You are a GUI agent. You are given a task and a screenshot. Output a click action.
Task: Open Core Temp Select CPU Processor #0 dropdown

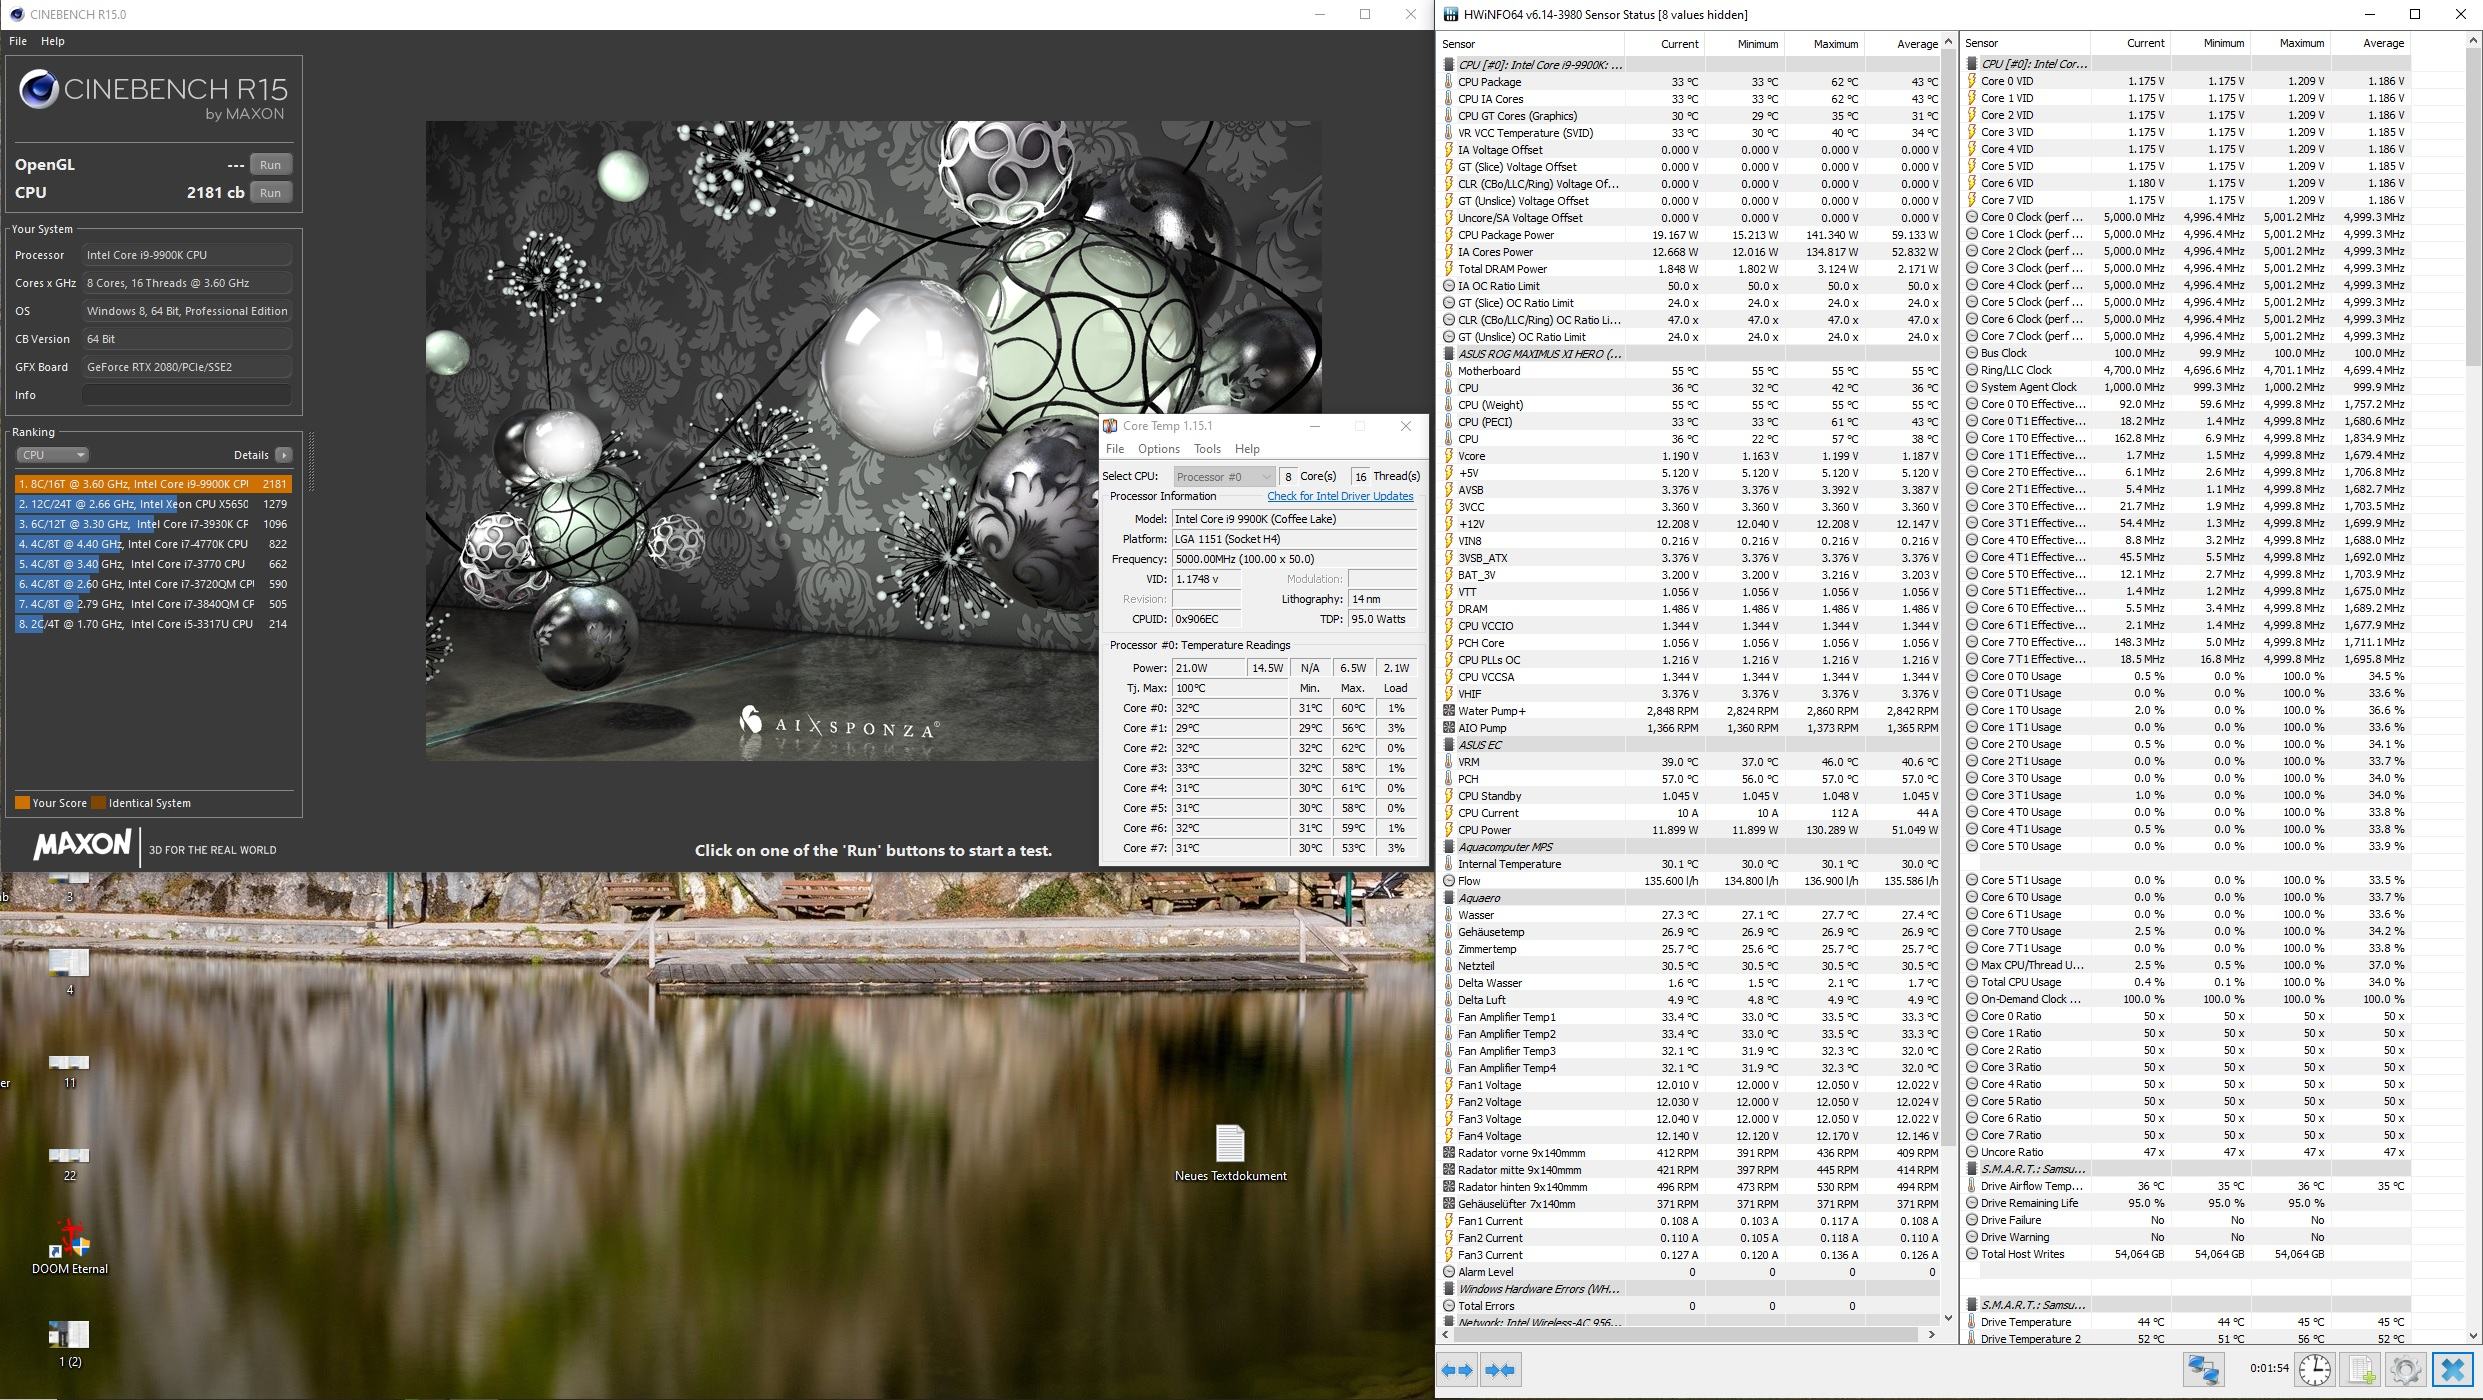pos(1223,476)
